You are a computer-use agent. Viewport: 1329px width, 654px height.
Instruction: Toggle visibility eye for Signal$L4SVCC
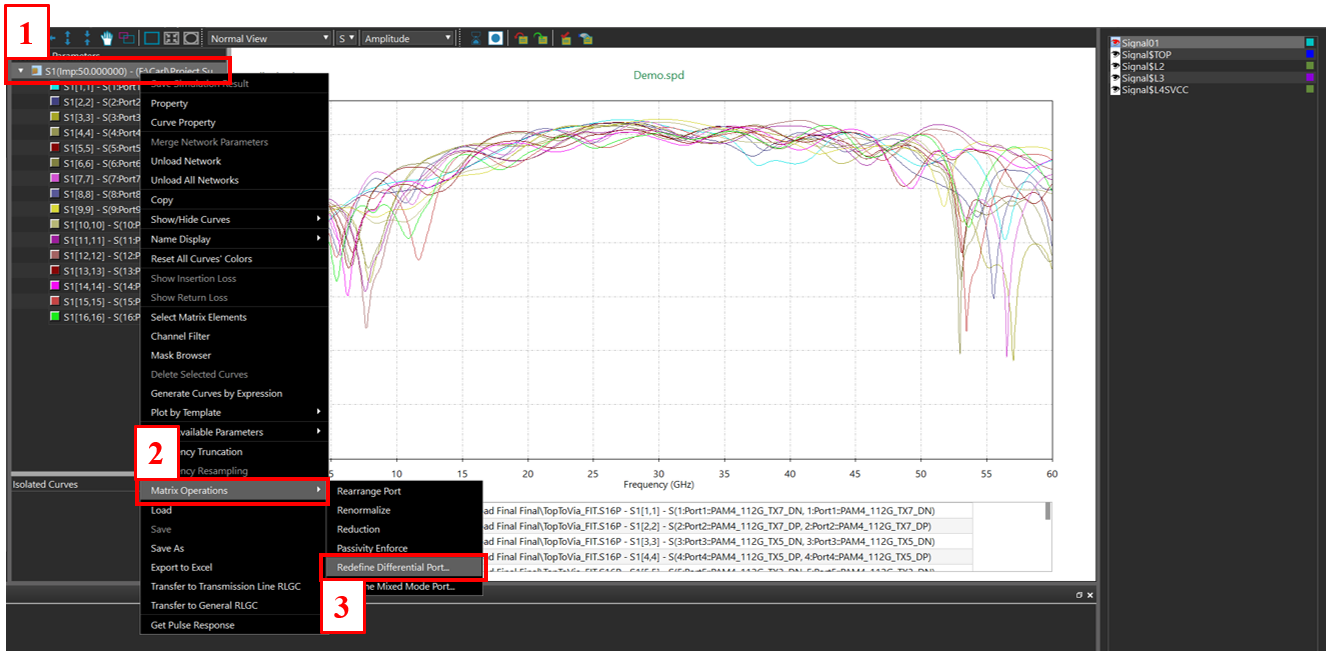pyautogui.click(x=1116, y=90)
